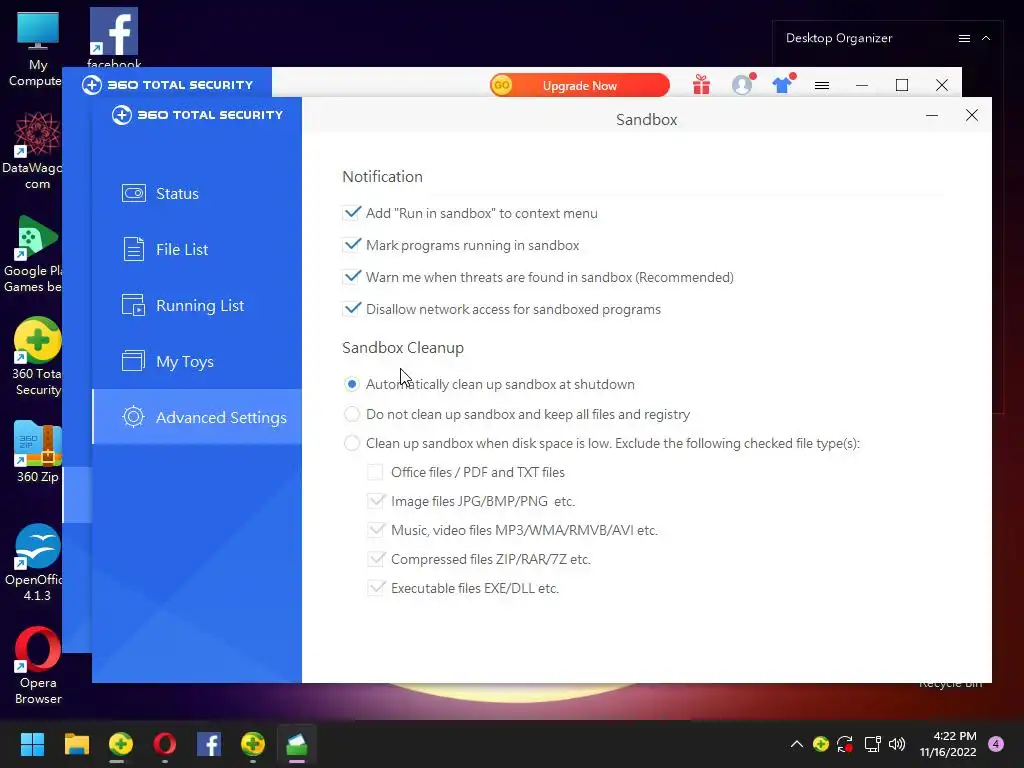Open the network icon in system tray
The height and width of the screenshot is (768, 1024).
pyautogui.click(x=872, y=744)
